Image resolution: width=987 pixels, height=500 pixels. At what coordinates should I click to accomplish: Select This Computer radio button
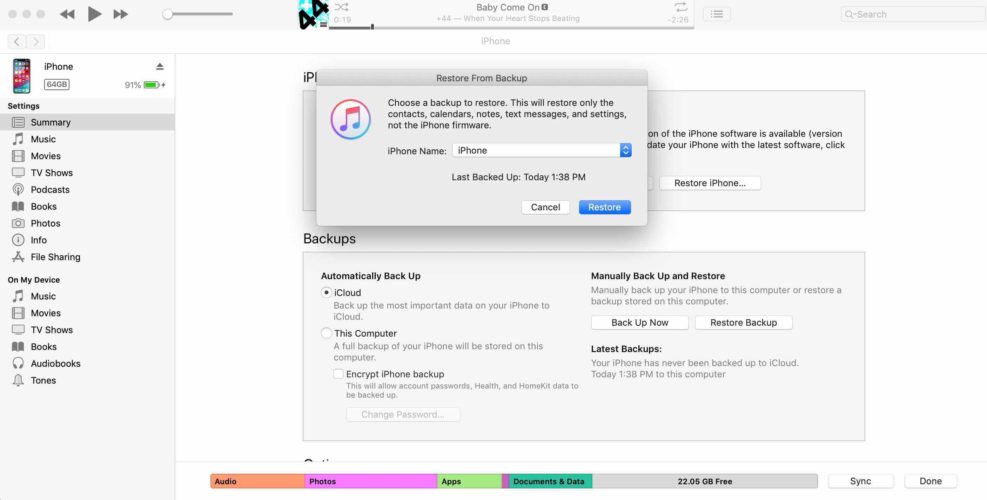326,333
